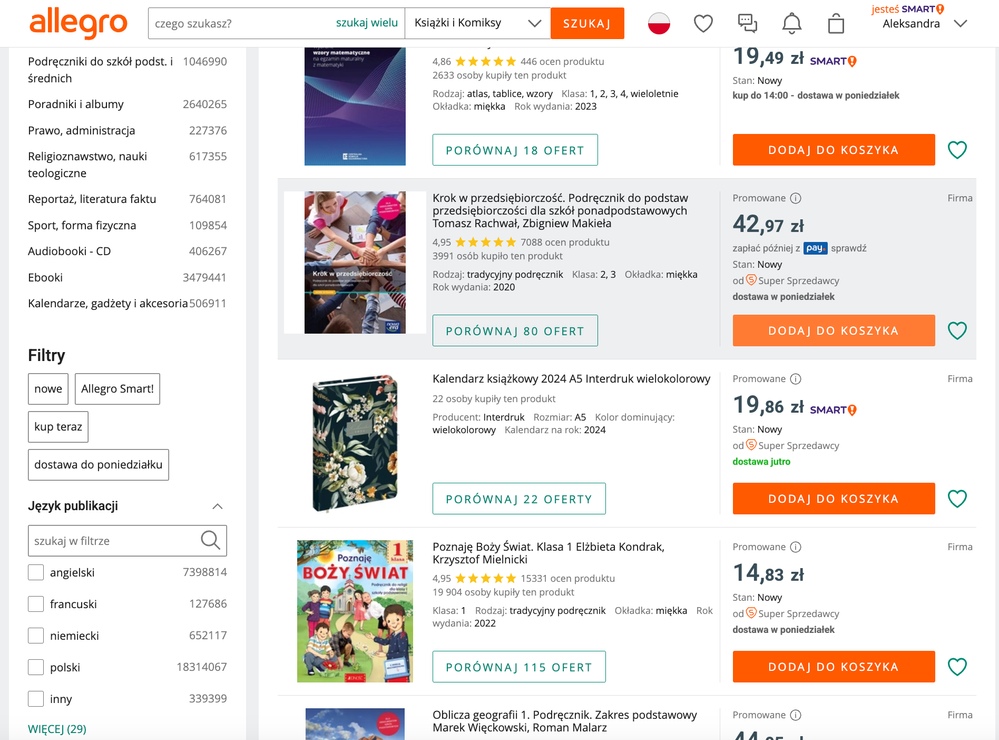Open the PayU pay-later badge
The height and width of the screenshot is (740, 999).
point(815,248)
